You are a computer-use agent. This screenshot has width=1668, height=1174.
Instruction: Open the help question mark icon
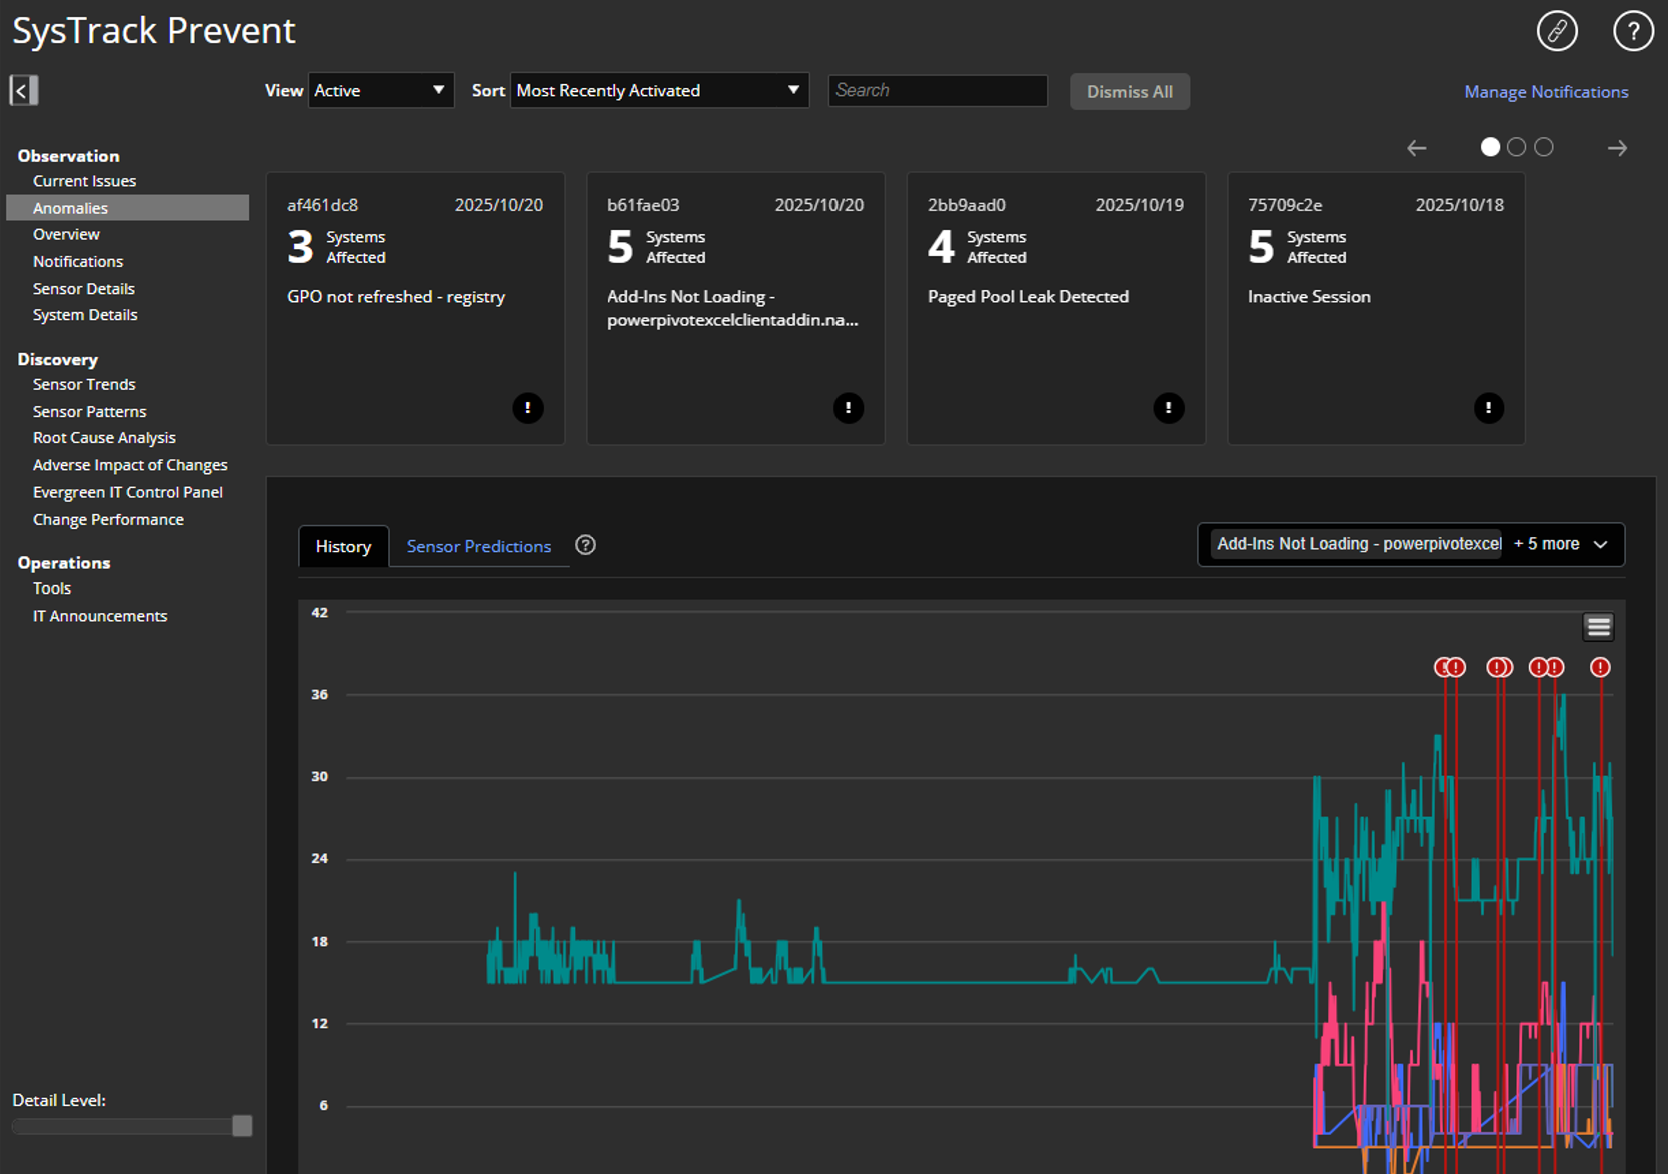1632,31
